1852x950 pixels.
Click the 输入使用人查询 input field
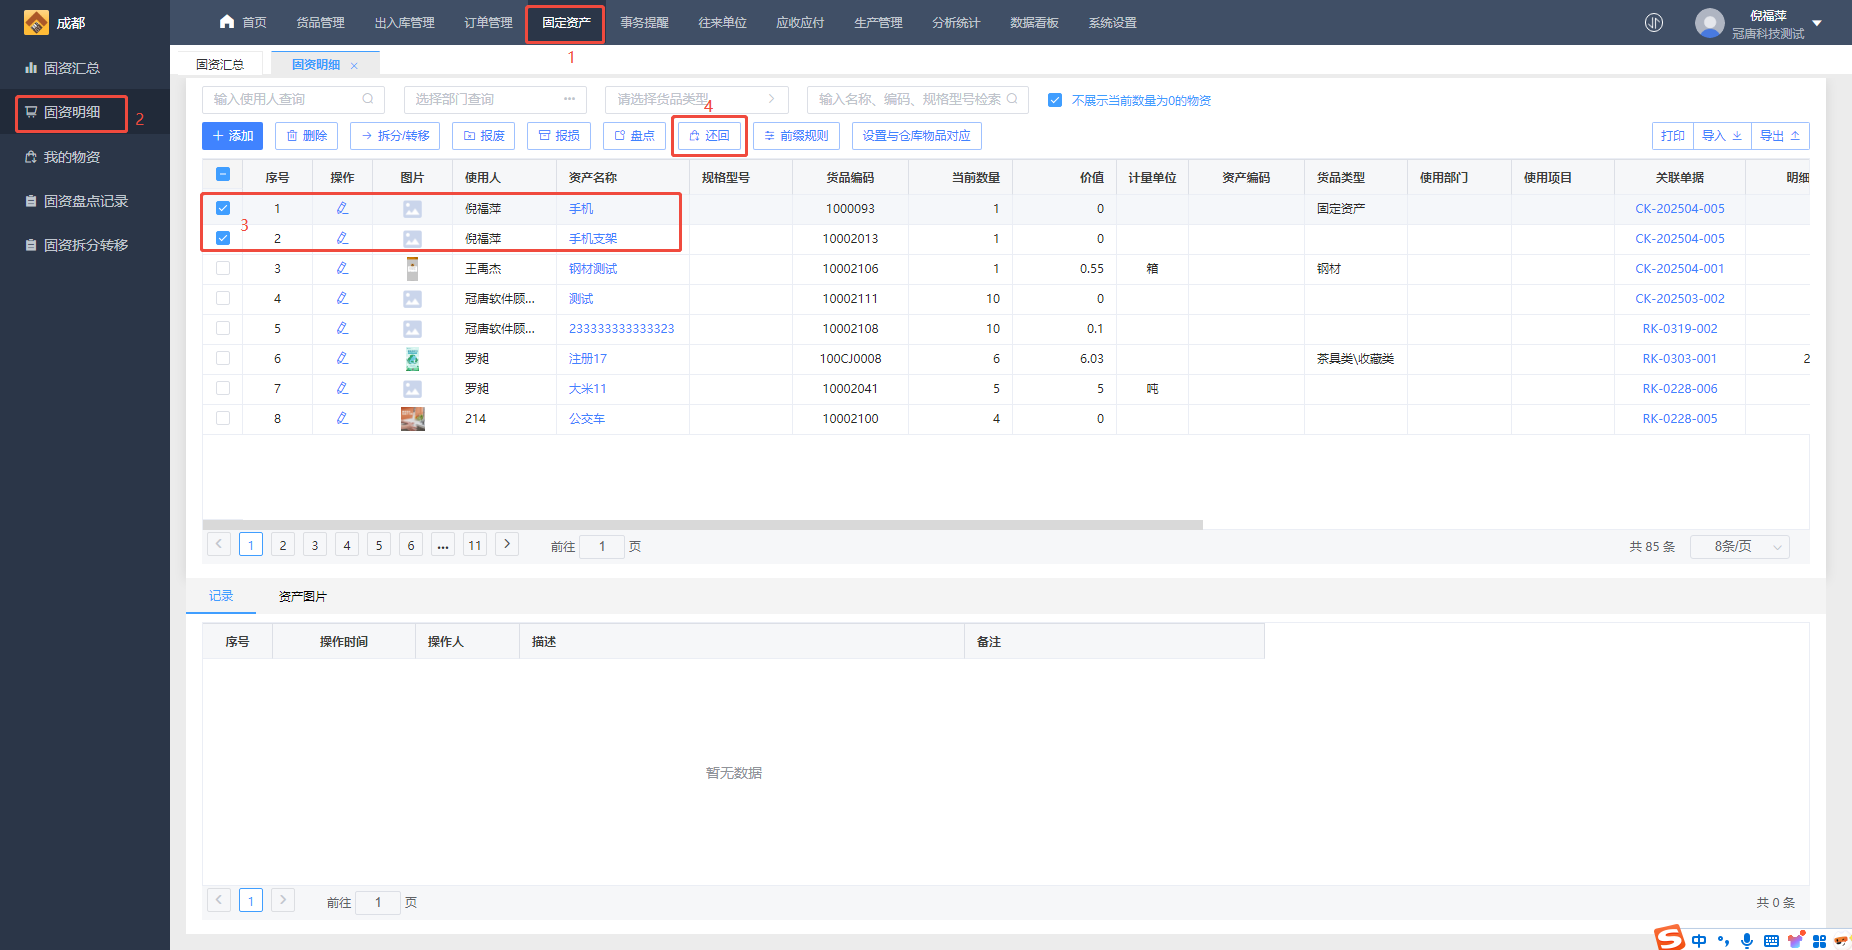coord(293,99)
